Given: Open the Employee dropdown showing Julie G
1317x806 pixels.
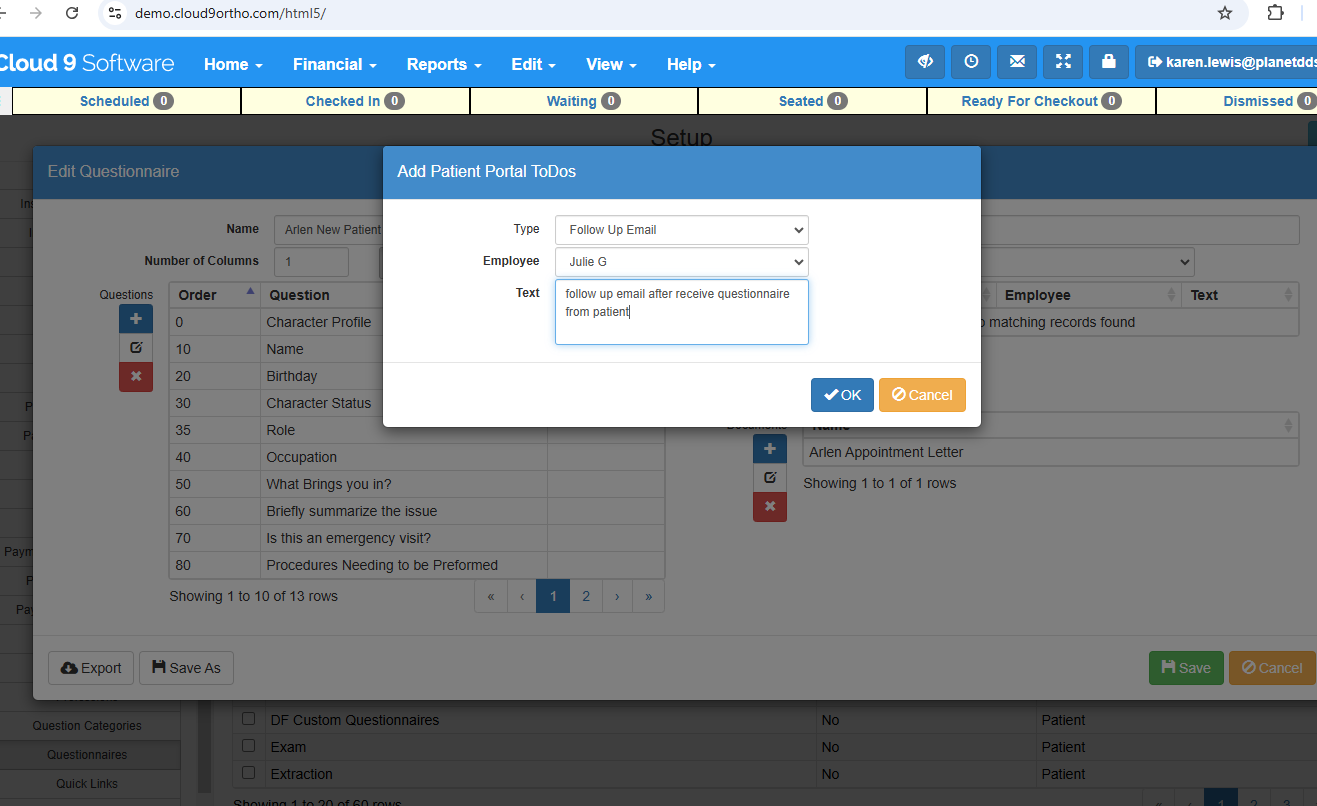Looking at the screenshot, I should click(x=682, y=262).
